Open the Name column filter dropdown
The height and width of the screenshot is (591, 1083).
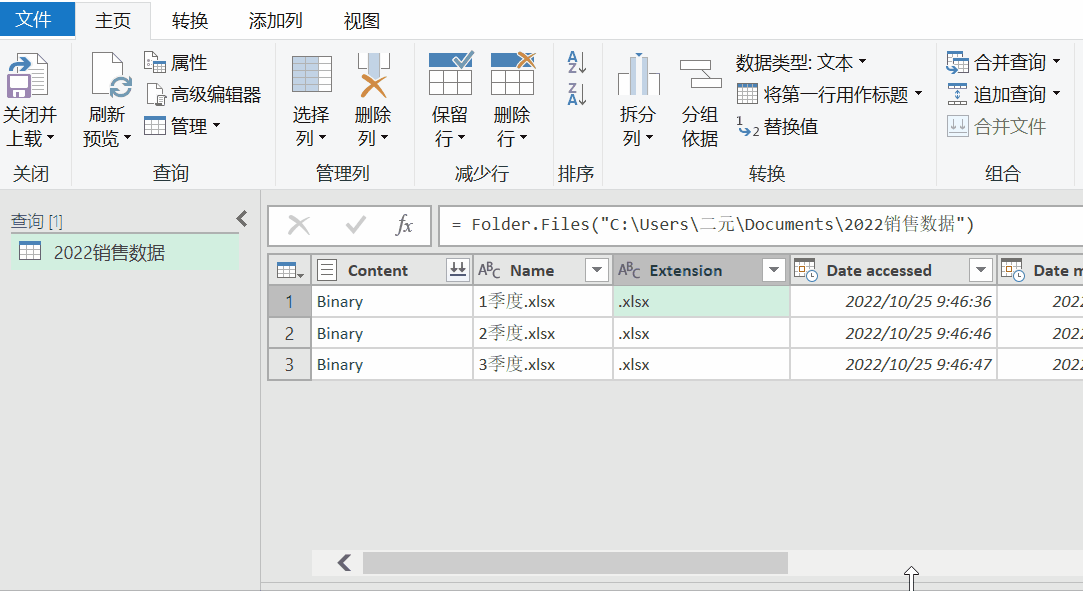(x=596, y=270)
